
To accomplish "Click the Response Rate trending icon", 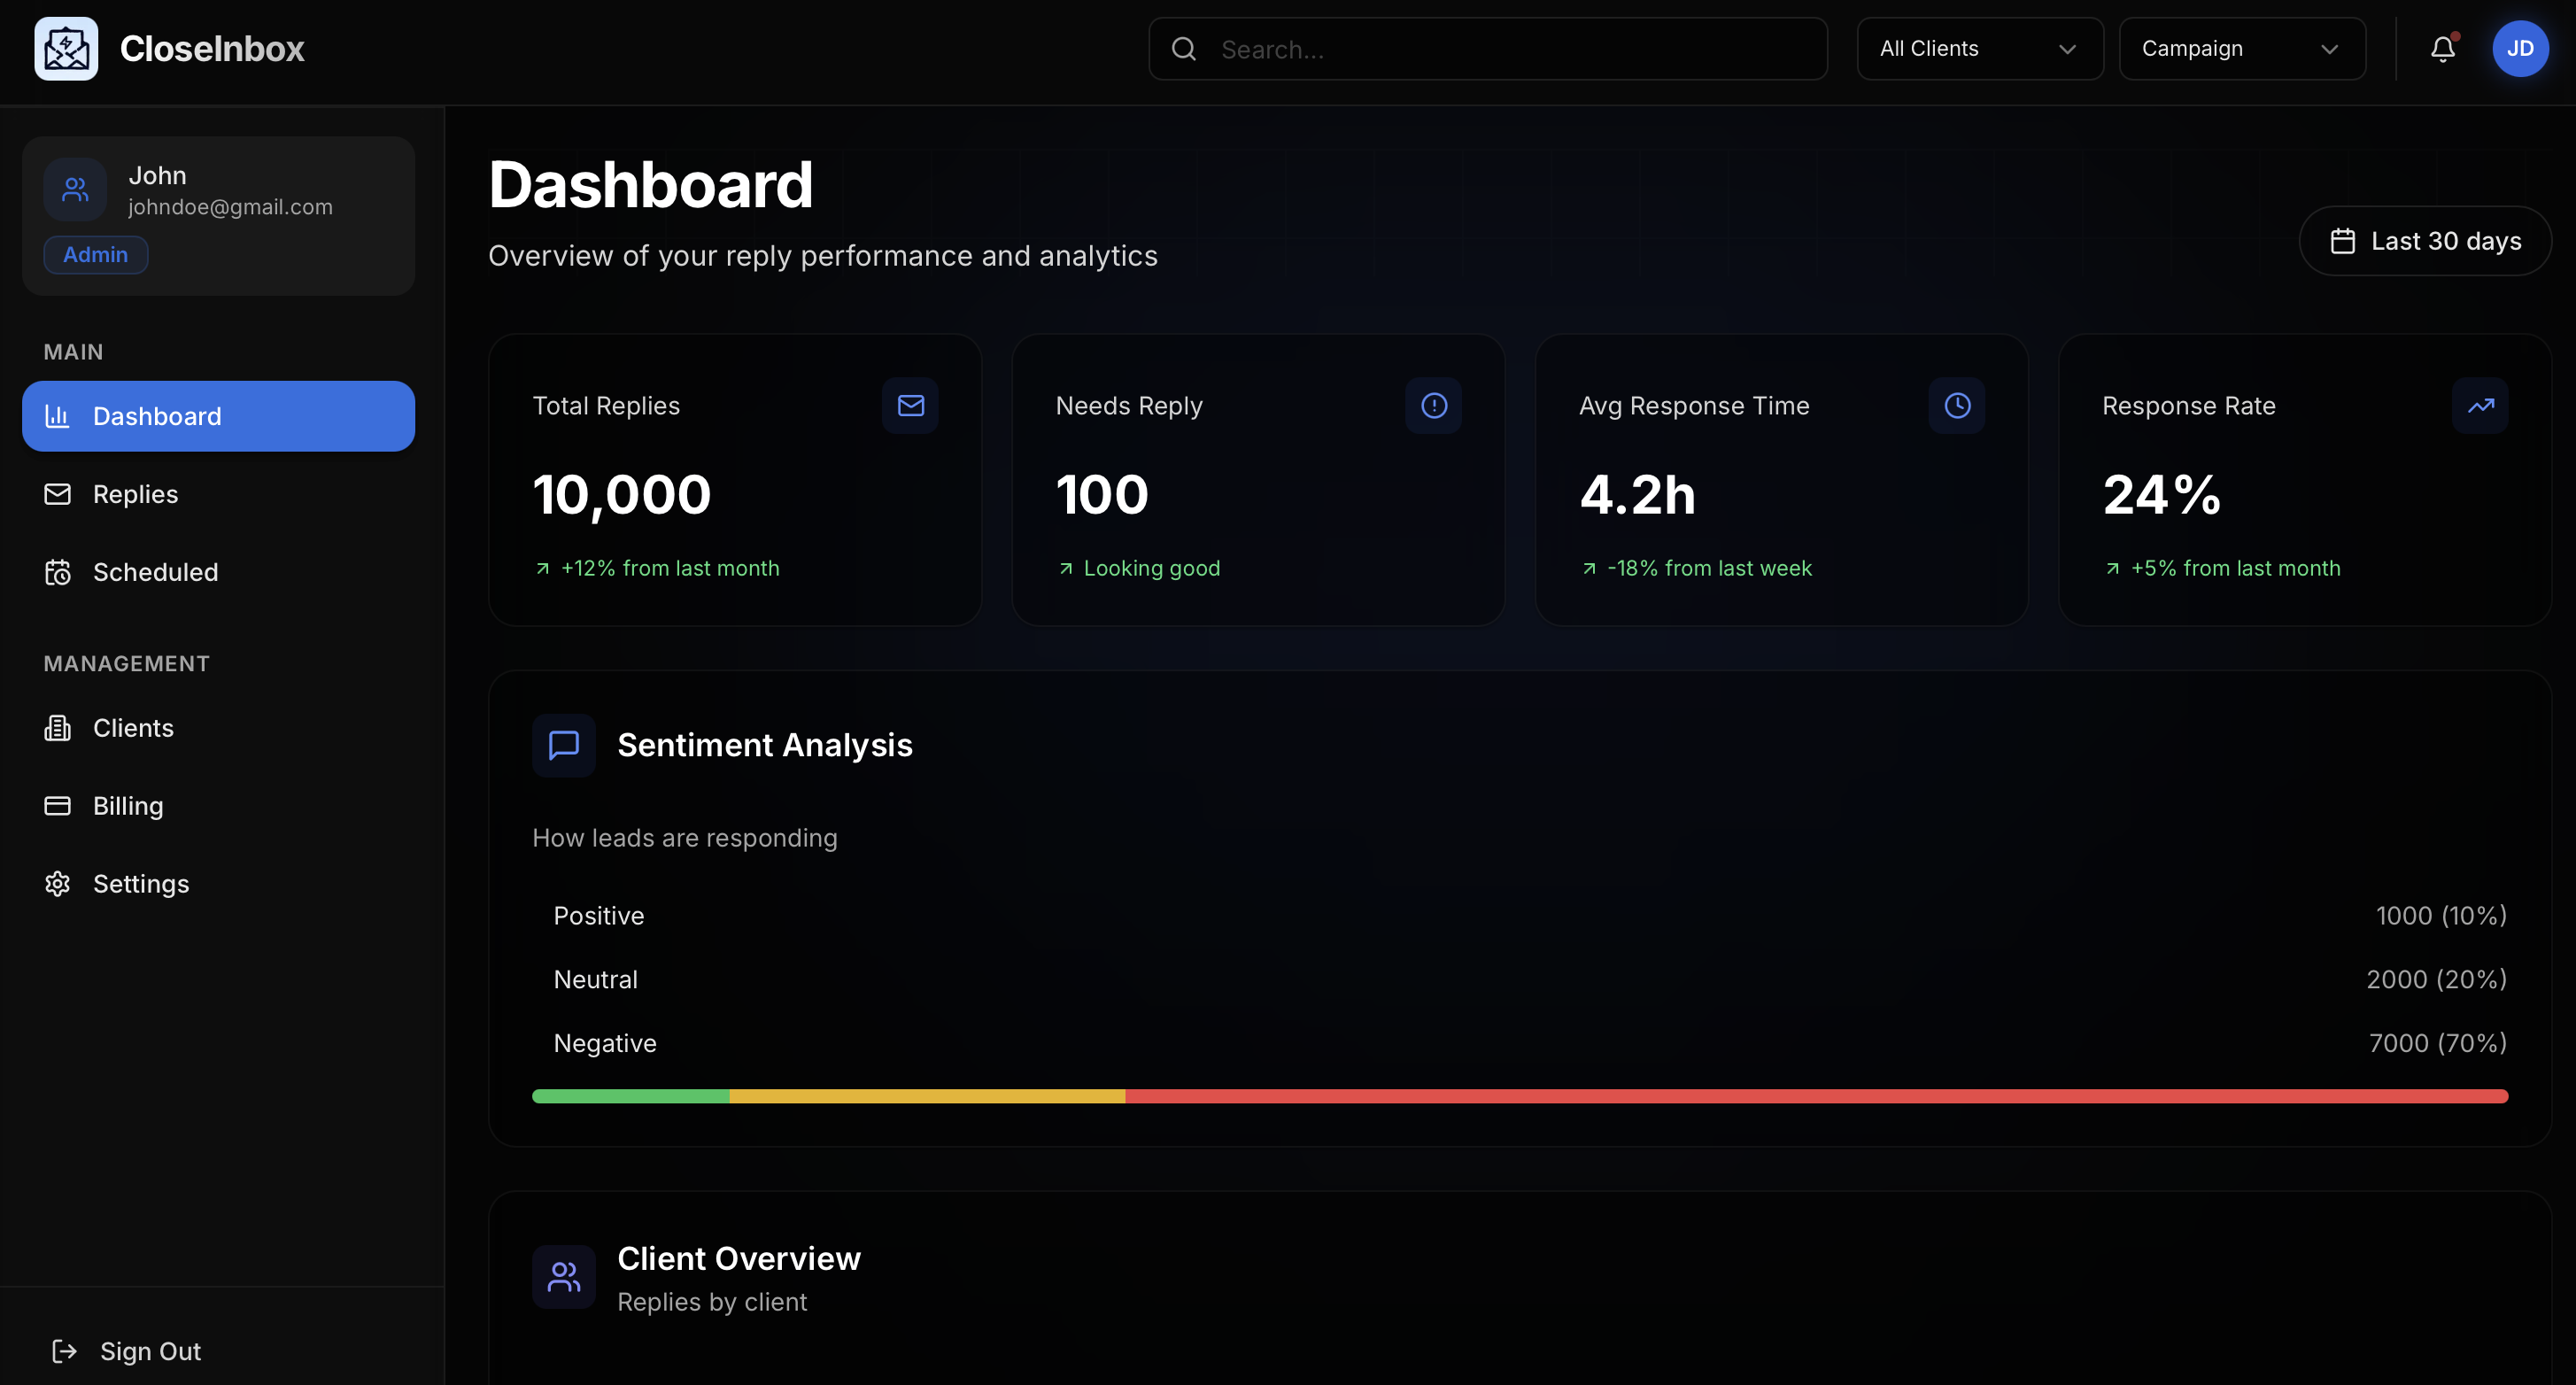I will 2480,405.
